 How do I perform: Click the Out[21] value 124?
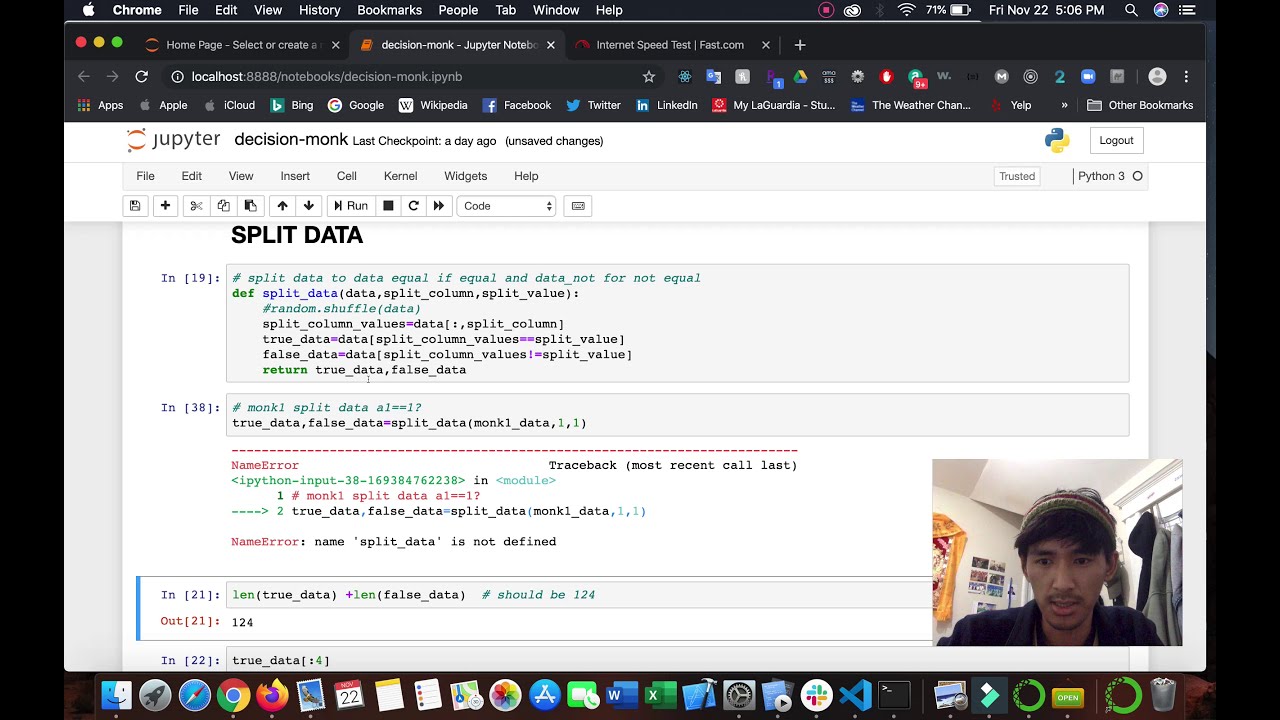pyautogui.click(x=242, y=622)
